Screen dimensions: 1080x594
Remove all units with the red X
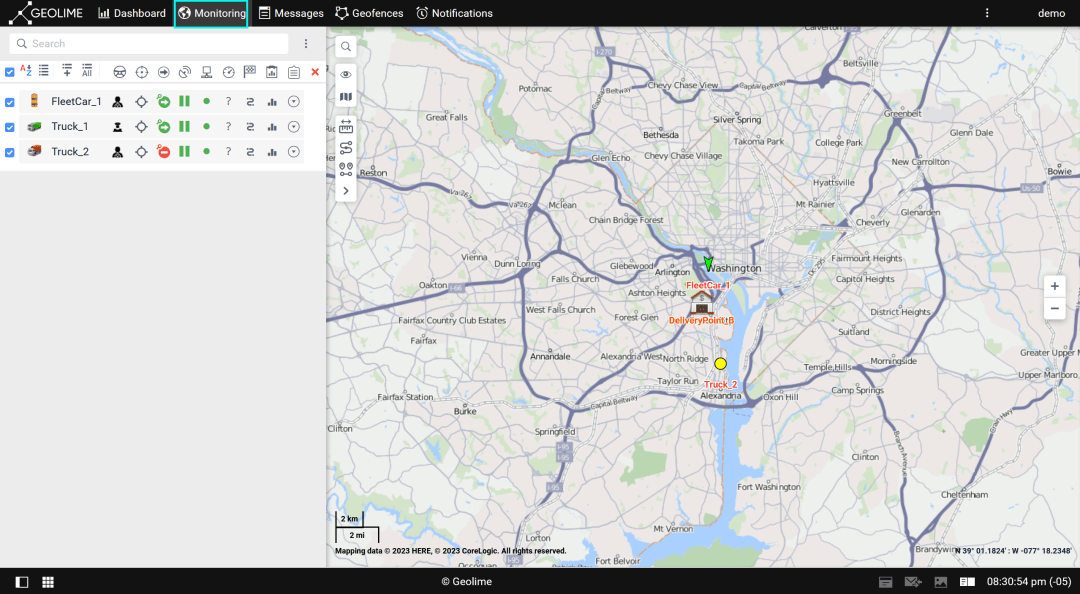click(315, 72)
